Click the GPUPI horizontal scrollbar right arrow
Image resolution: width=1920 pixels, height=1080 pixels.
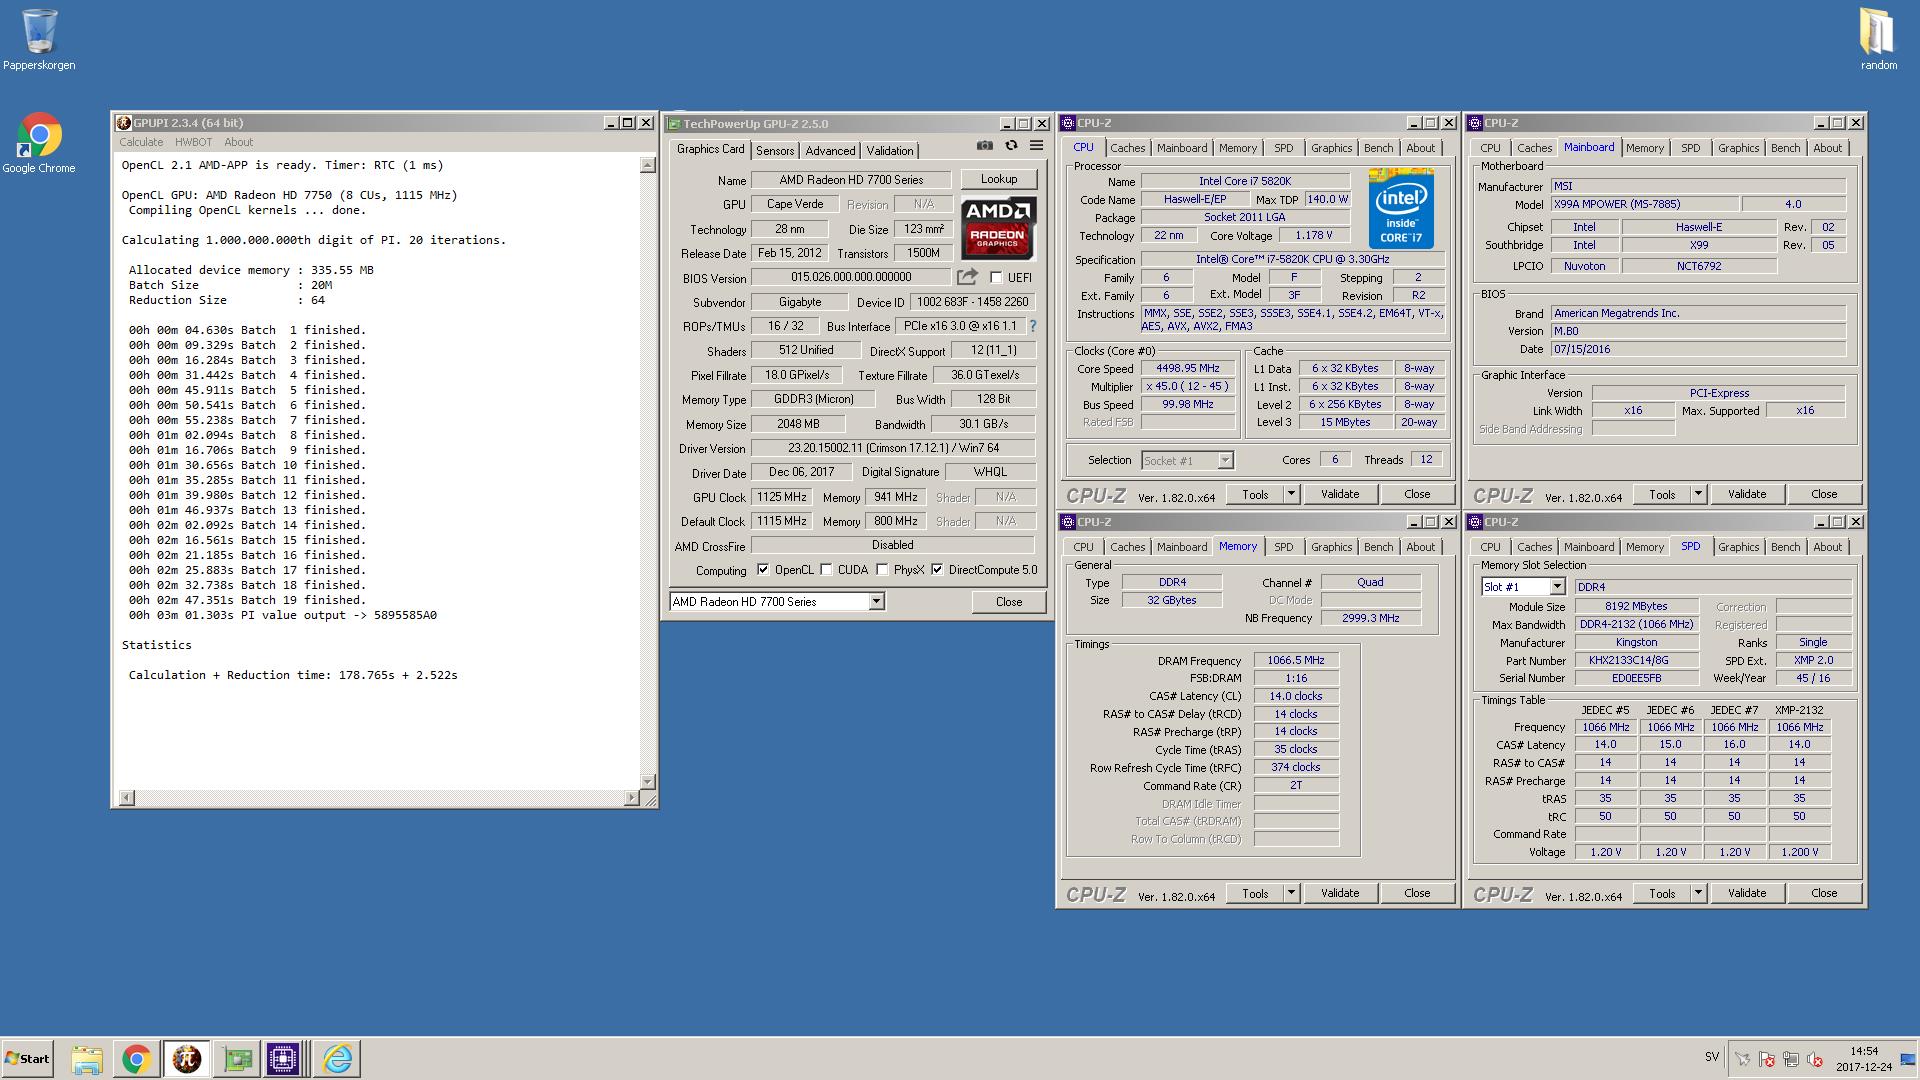pos(631,798)
